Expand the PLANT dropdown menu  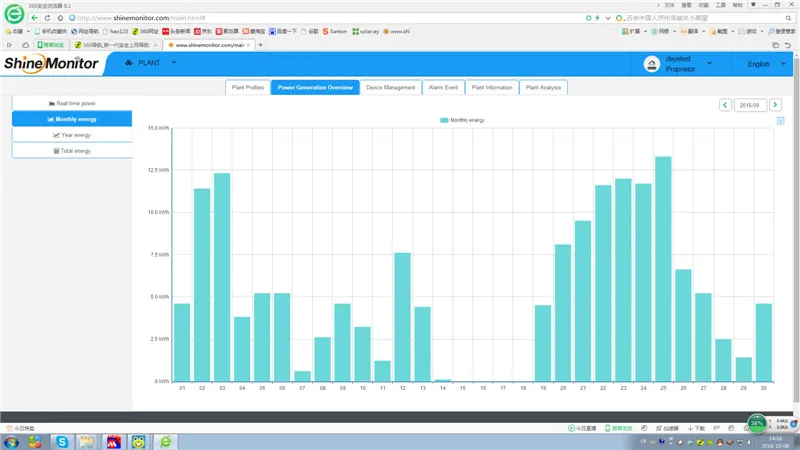[x=151, y=63]
